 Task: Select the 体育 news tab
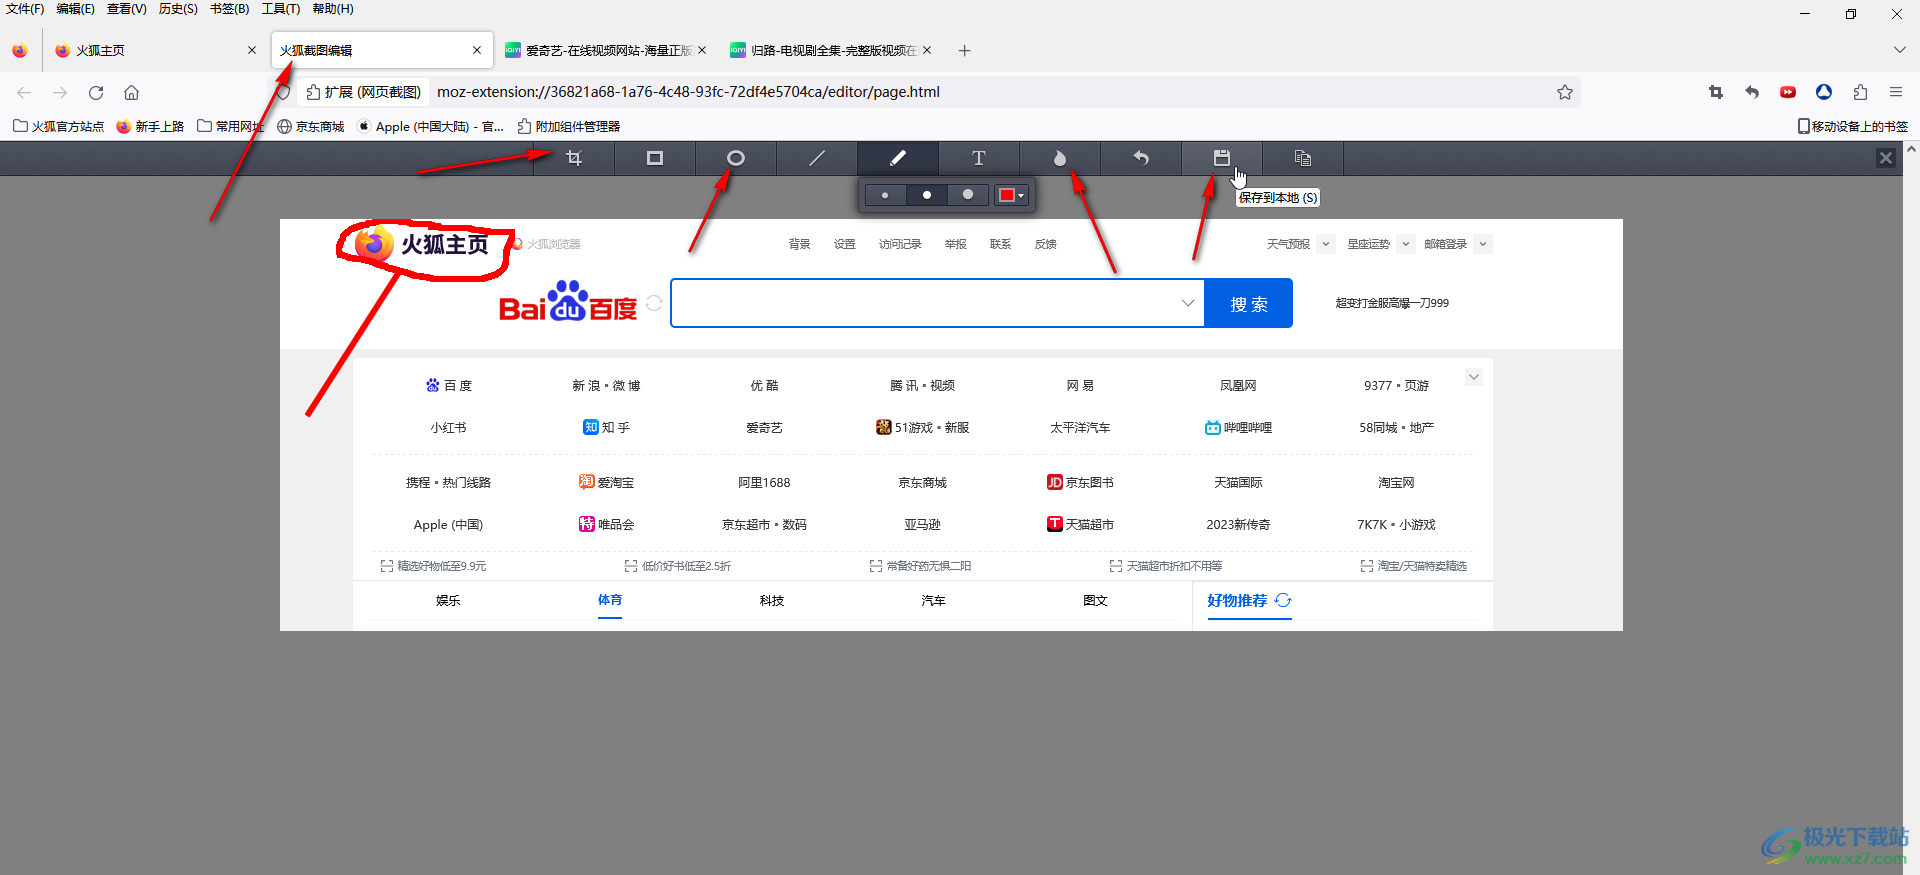point(610,600)
